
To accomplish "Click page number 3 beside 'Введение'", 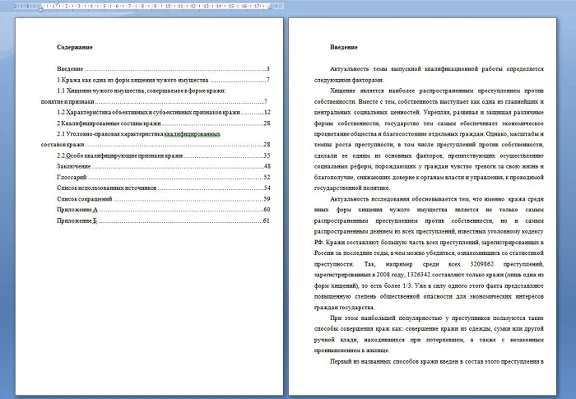I will (x=268, y=69).
